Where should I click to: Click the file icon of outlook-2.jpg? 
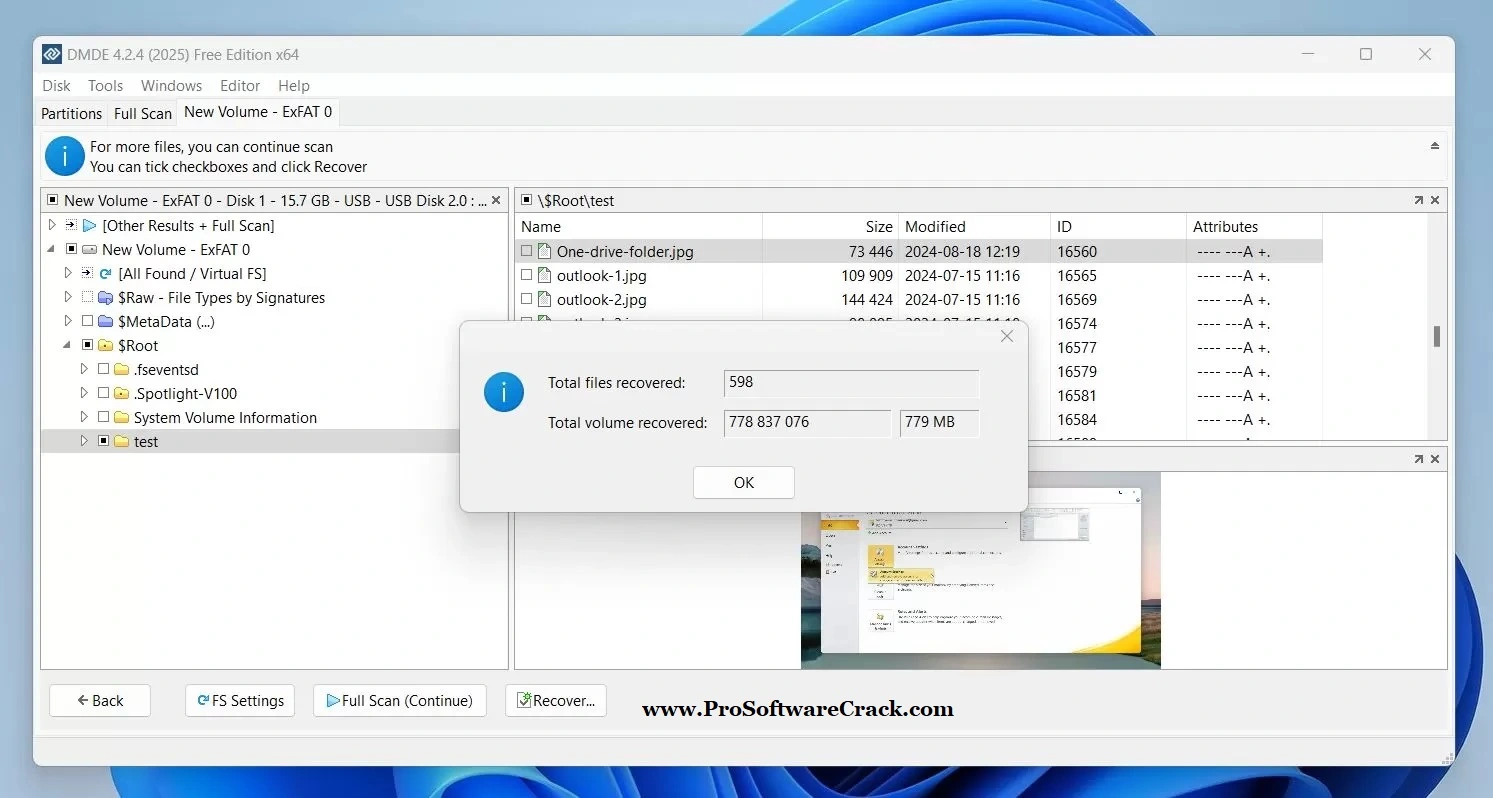(545, 299)
